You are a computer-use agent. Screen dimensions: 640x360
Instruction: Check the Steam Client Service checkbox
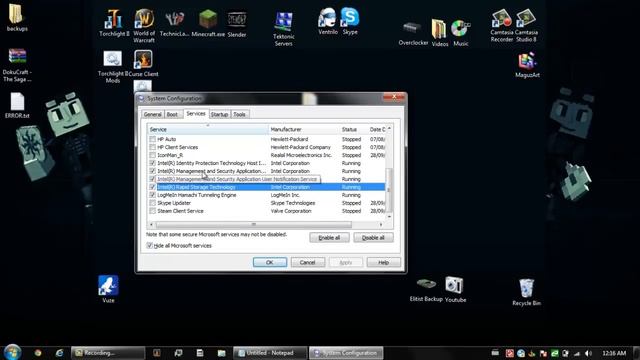pyautogui.click(x=152, y=211)
